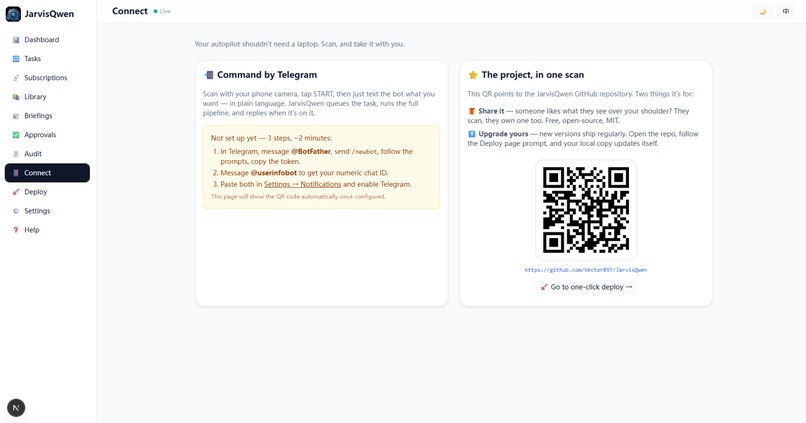Click the rocket icon in deploy button
The height and width of the screenshot is (423, 806).
pyautogui.click(x=544, y=287)
